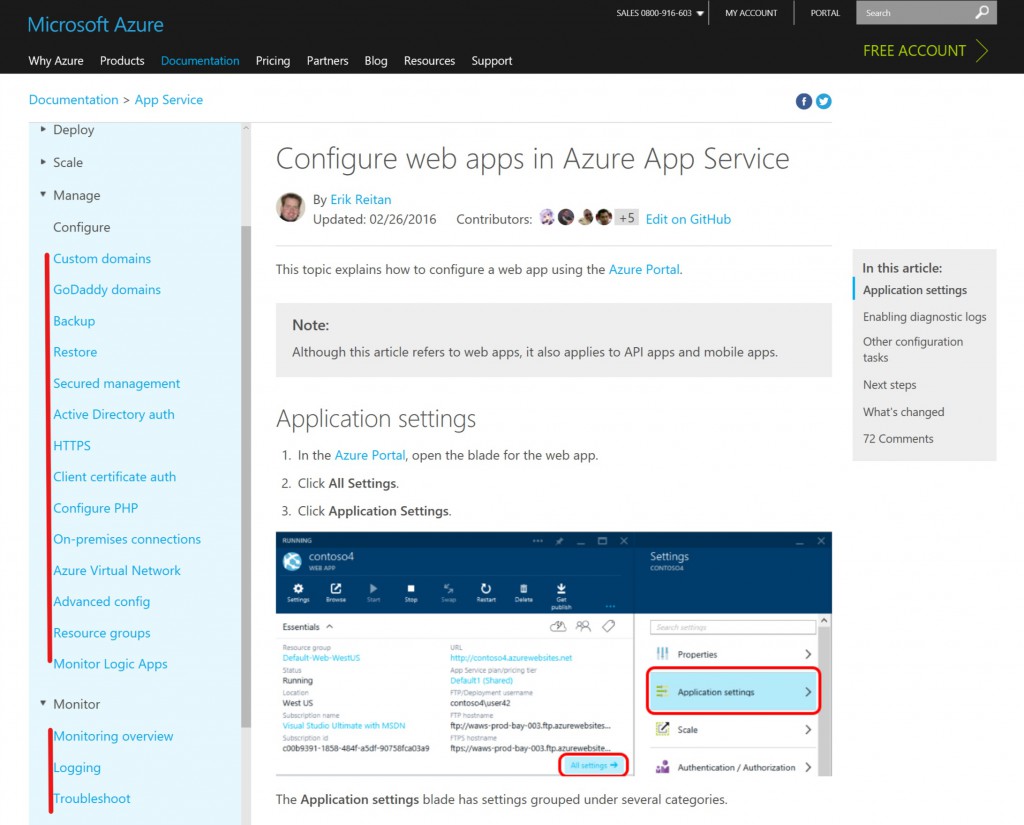Open Application settings in Settings blade
Image resolution: width=1024 pixels, height=825 pixels.
pyautogui.click(x=733, y=691)
